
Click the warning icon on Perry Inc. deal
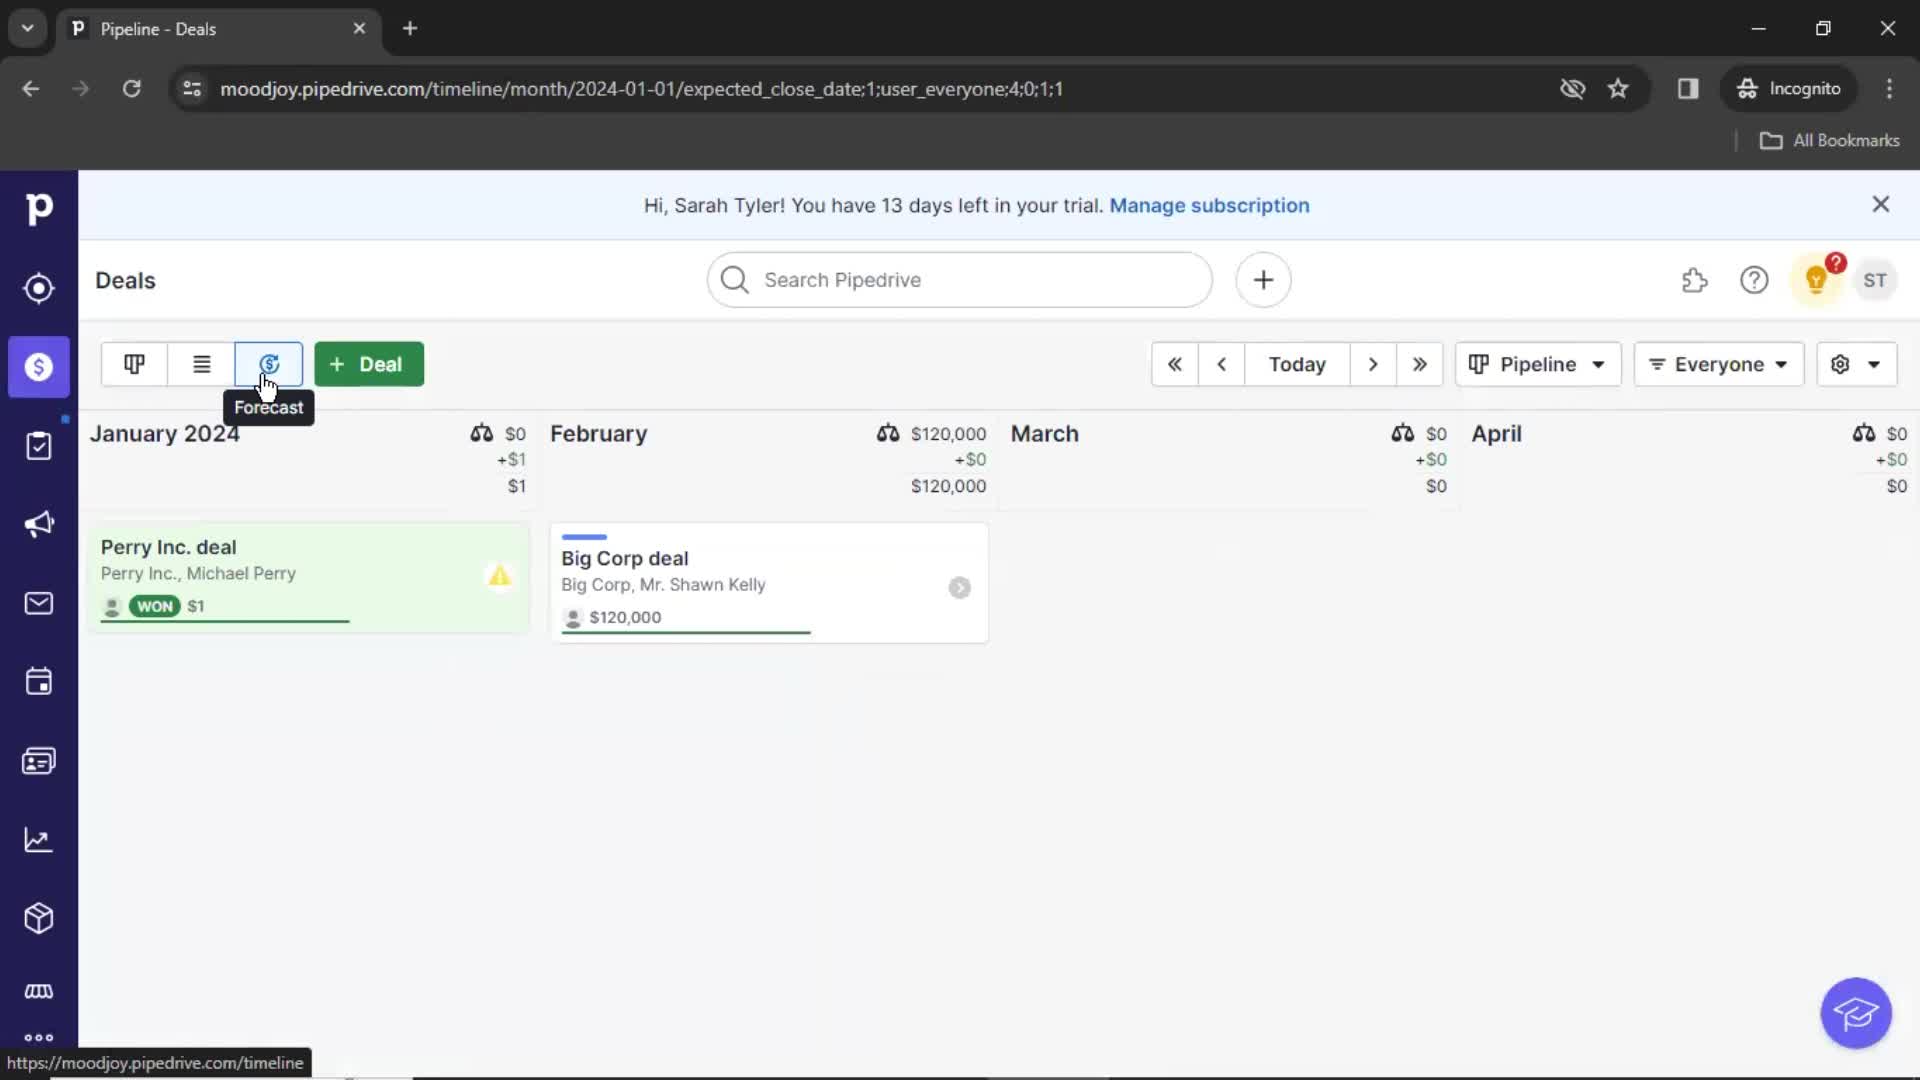pos(500,575)
